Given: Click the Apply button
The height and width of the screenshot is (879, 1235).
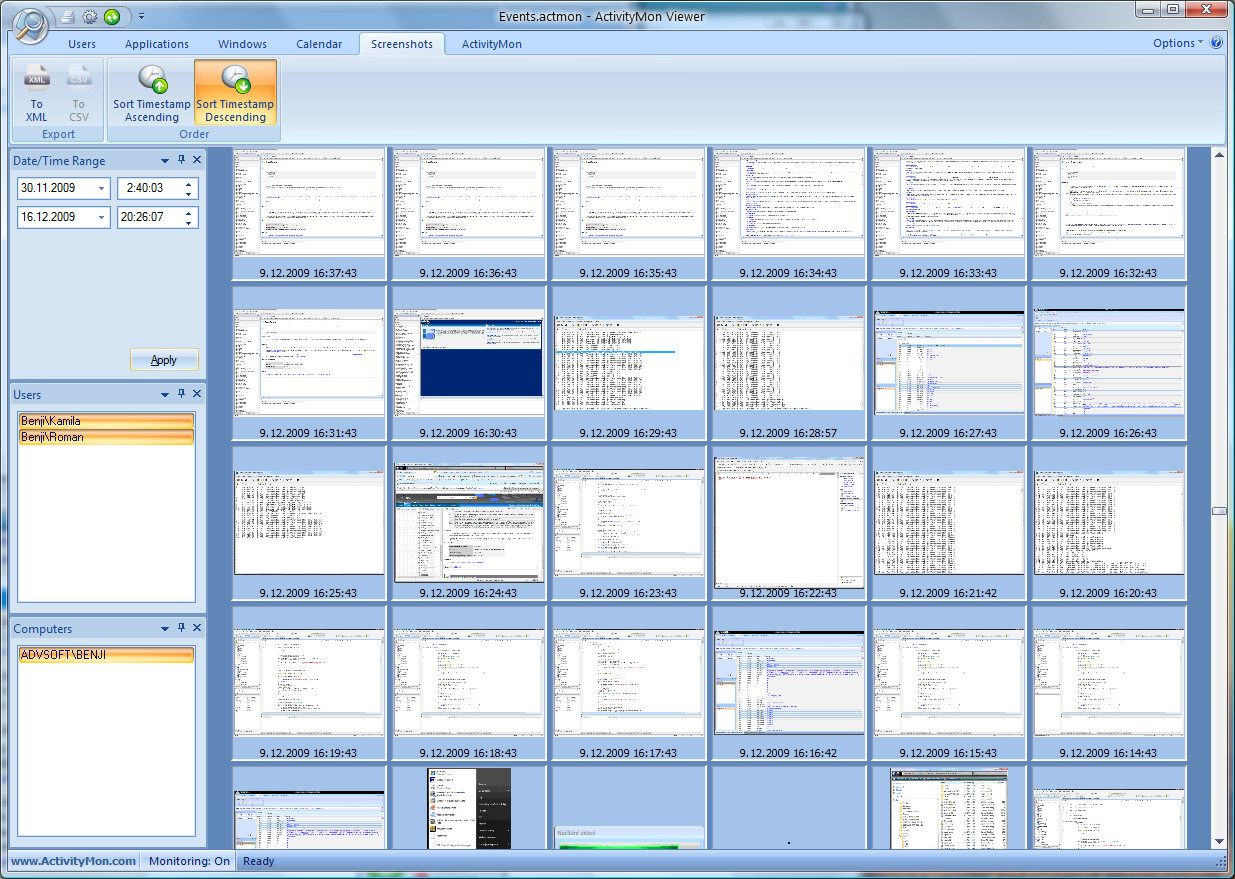Looking at the screenshot, I should 164,360.
